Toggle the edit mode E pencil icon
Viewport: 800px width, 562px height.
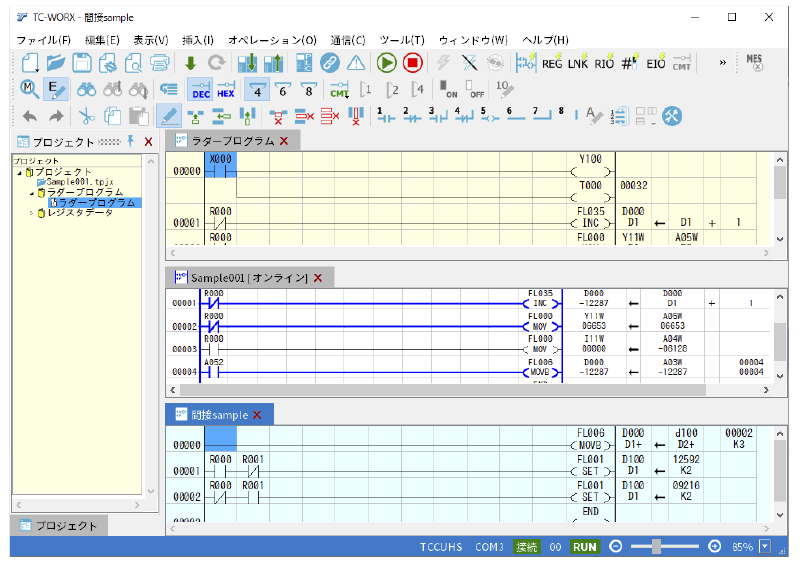coord(55,89)
